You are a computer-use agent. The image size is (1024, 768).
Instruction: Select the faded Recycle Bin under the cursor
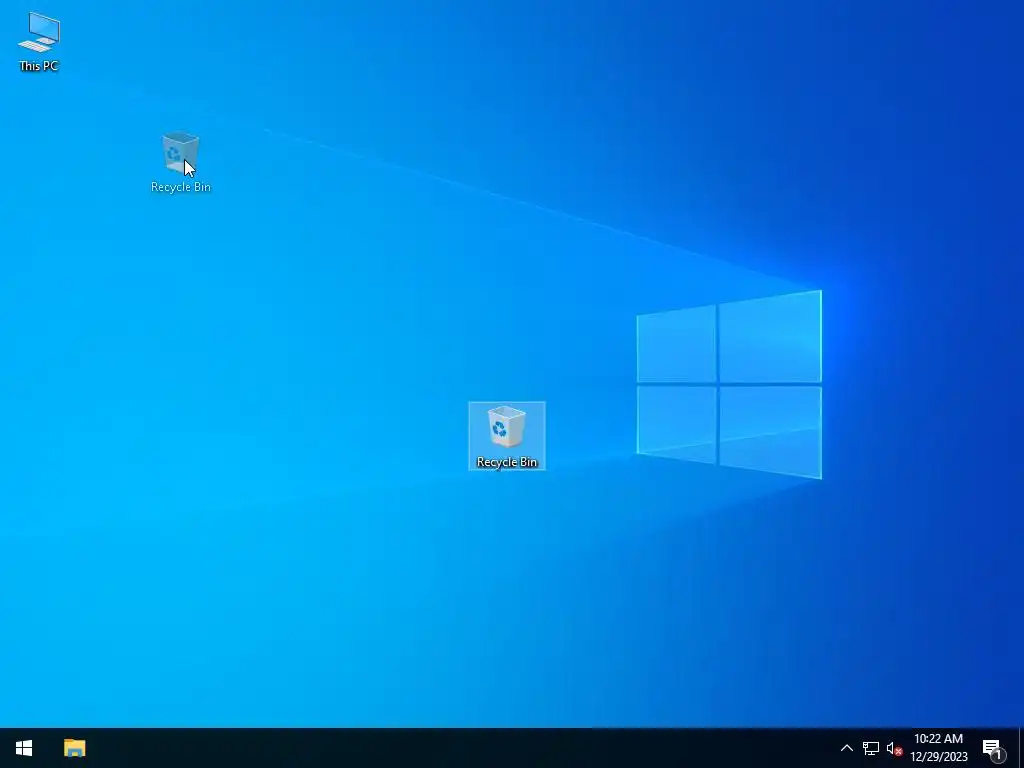click(180, 163)
